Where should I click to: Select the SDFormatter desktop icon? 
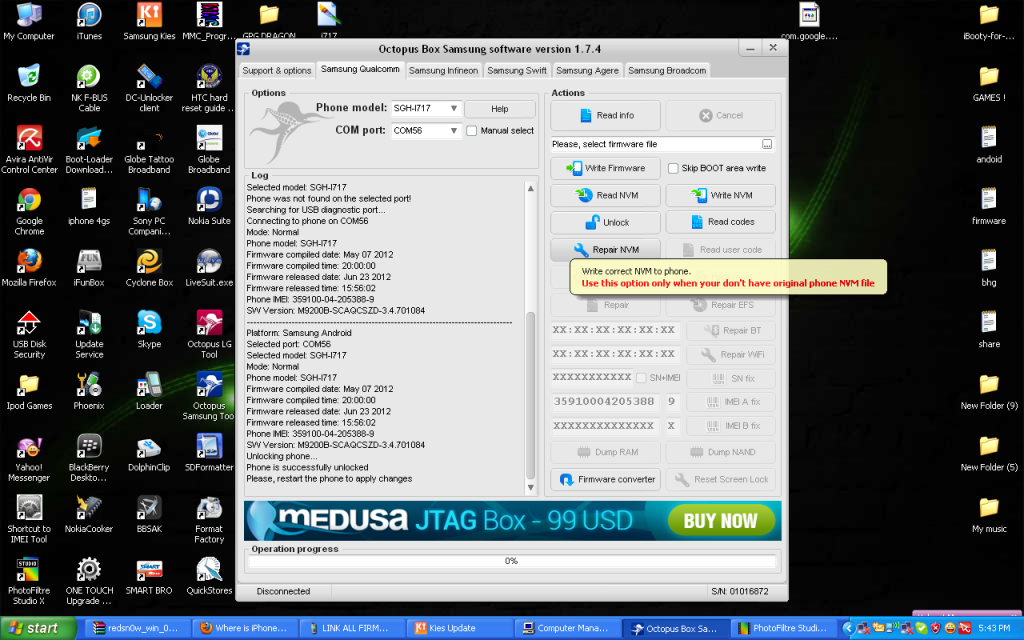click(x=209, y=452)
